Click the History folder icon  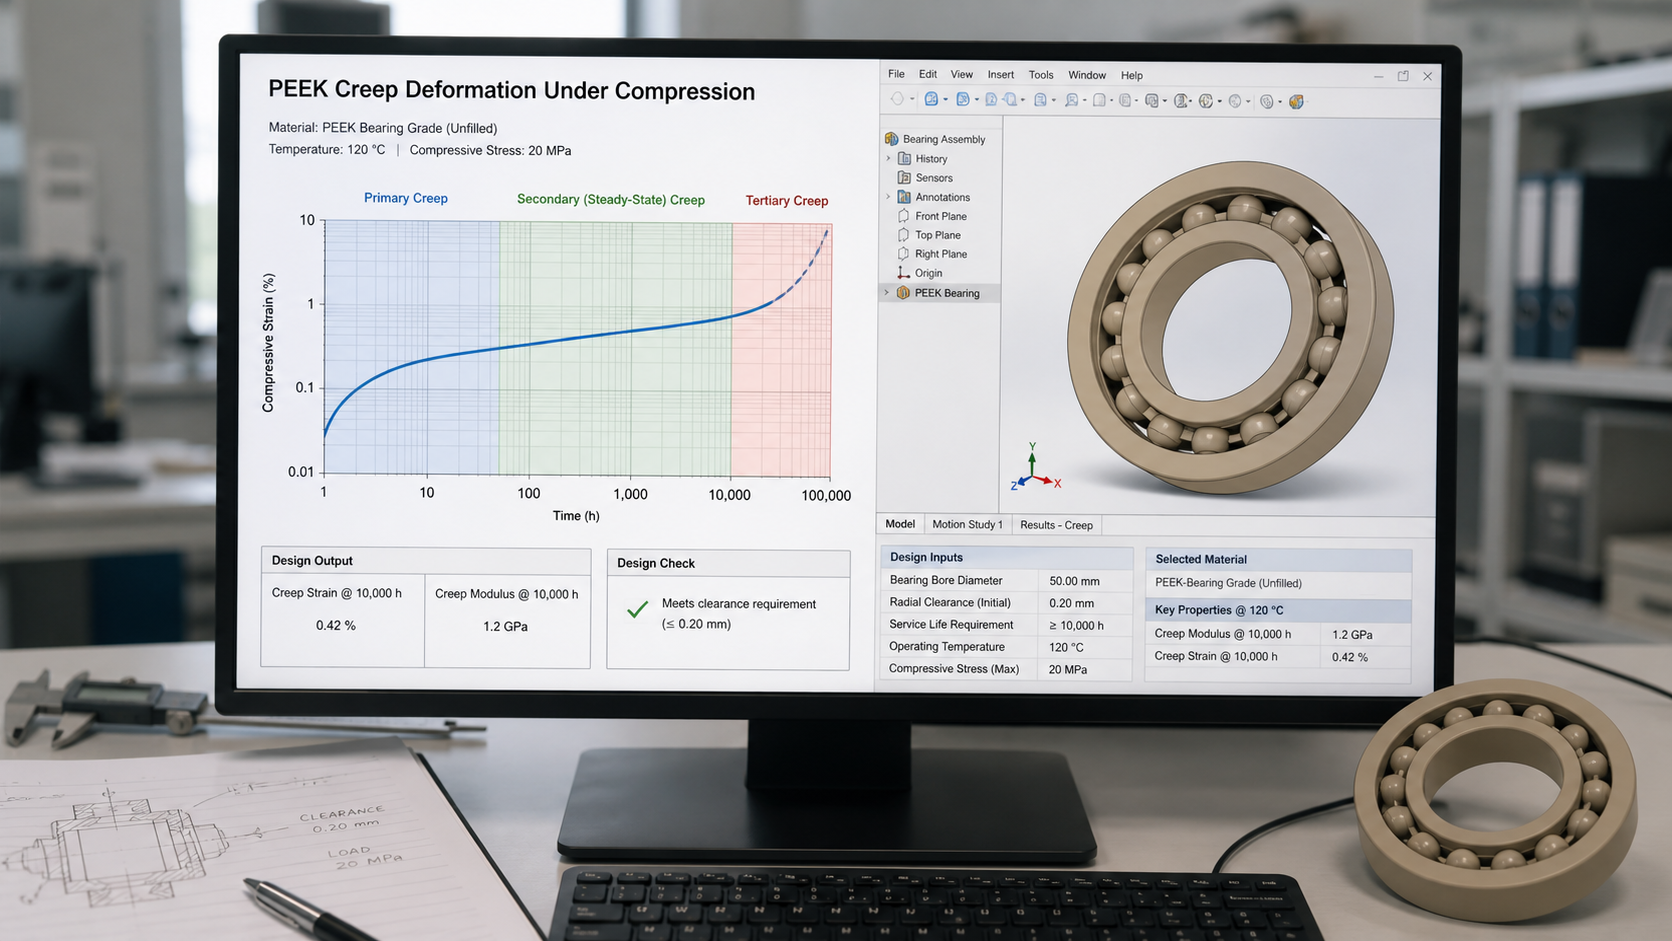904,158
